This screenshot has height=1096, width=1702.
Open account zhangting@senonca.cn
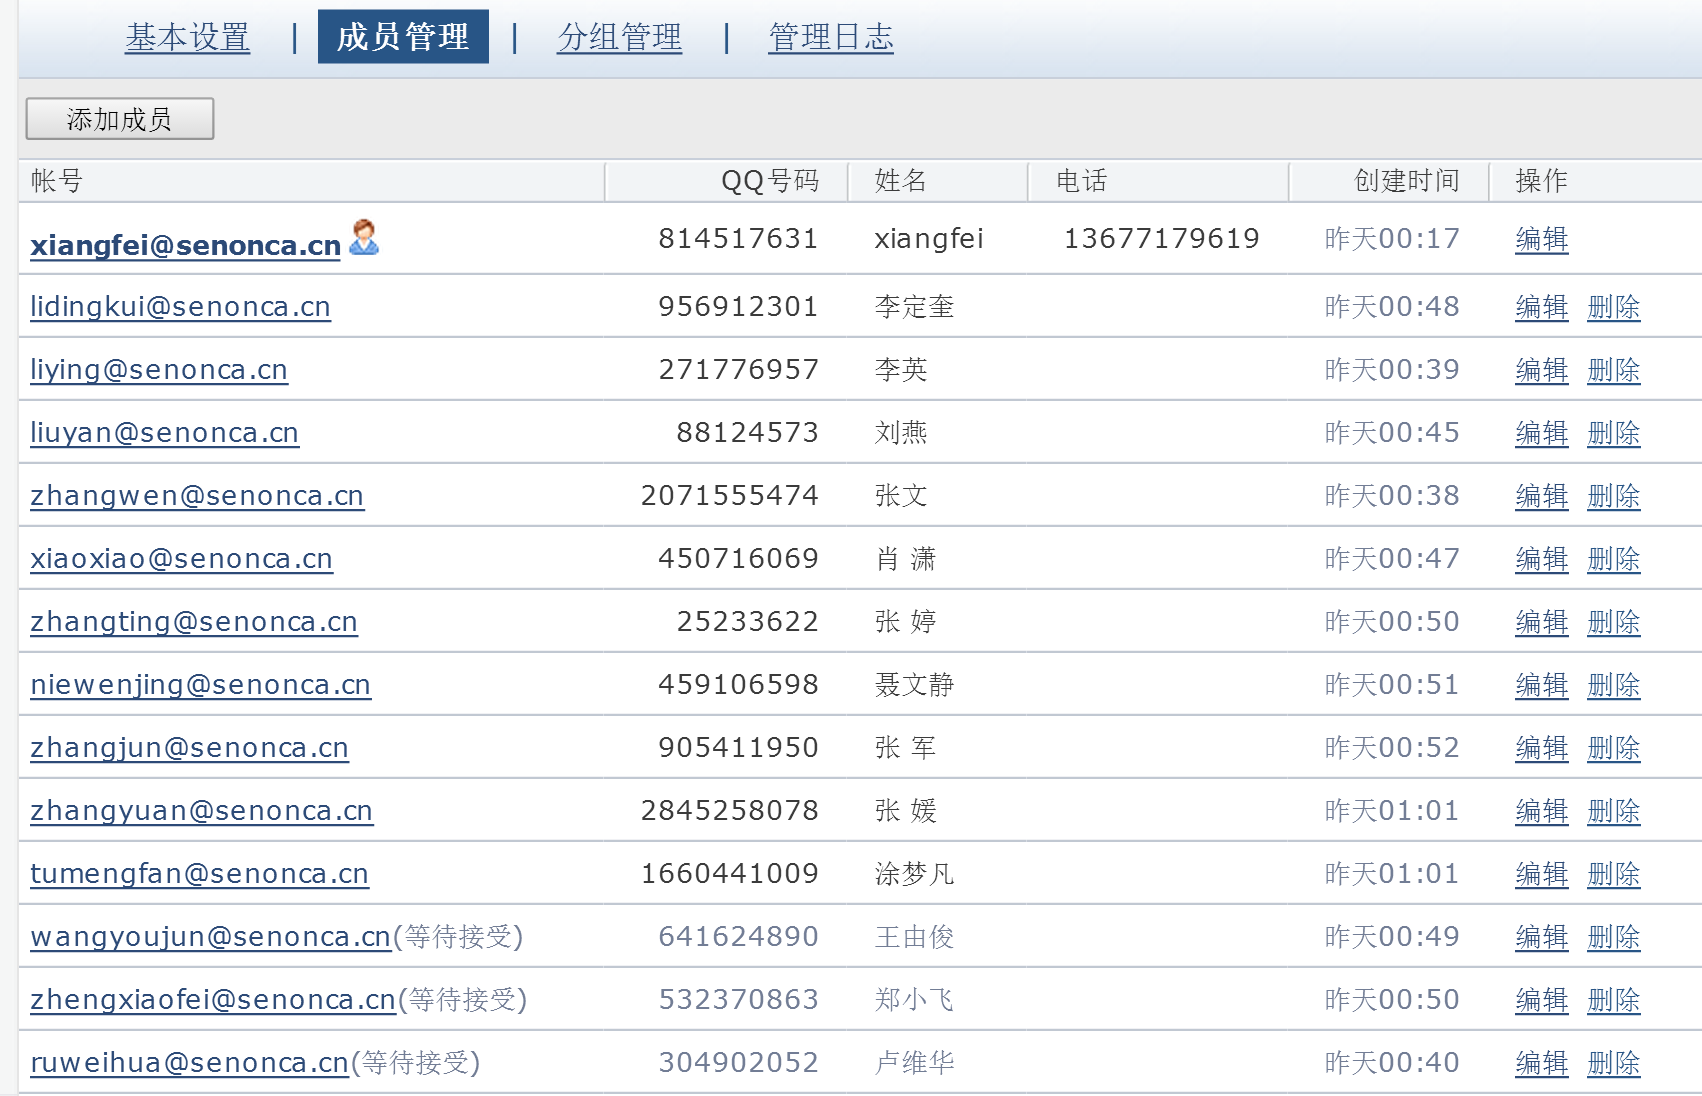(x=194, y=622)
